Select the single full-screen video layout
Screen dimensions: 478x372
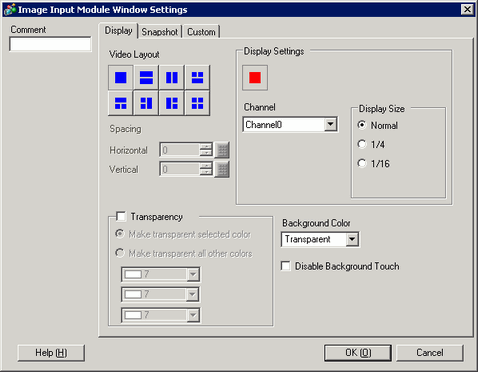121,77
